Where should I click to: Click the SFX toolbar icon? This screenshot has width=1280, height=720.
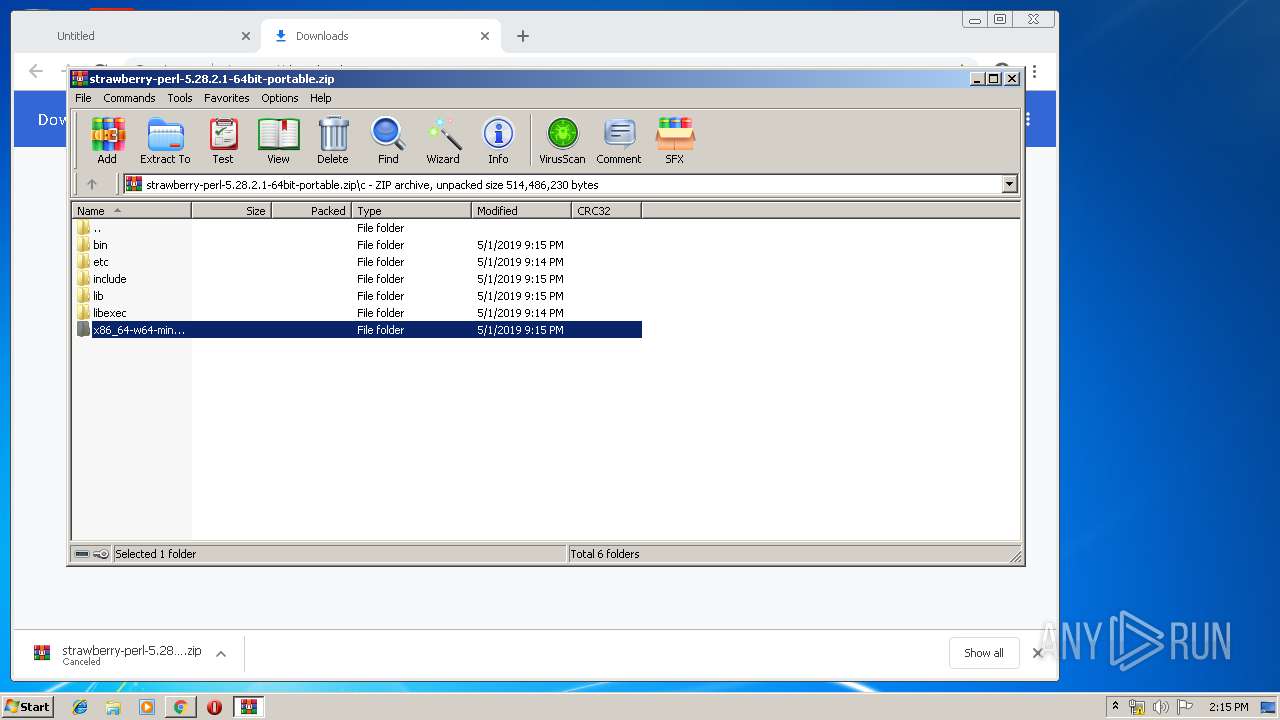[x=675, y=140]
